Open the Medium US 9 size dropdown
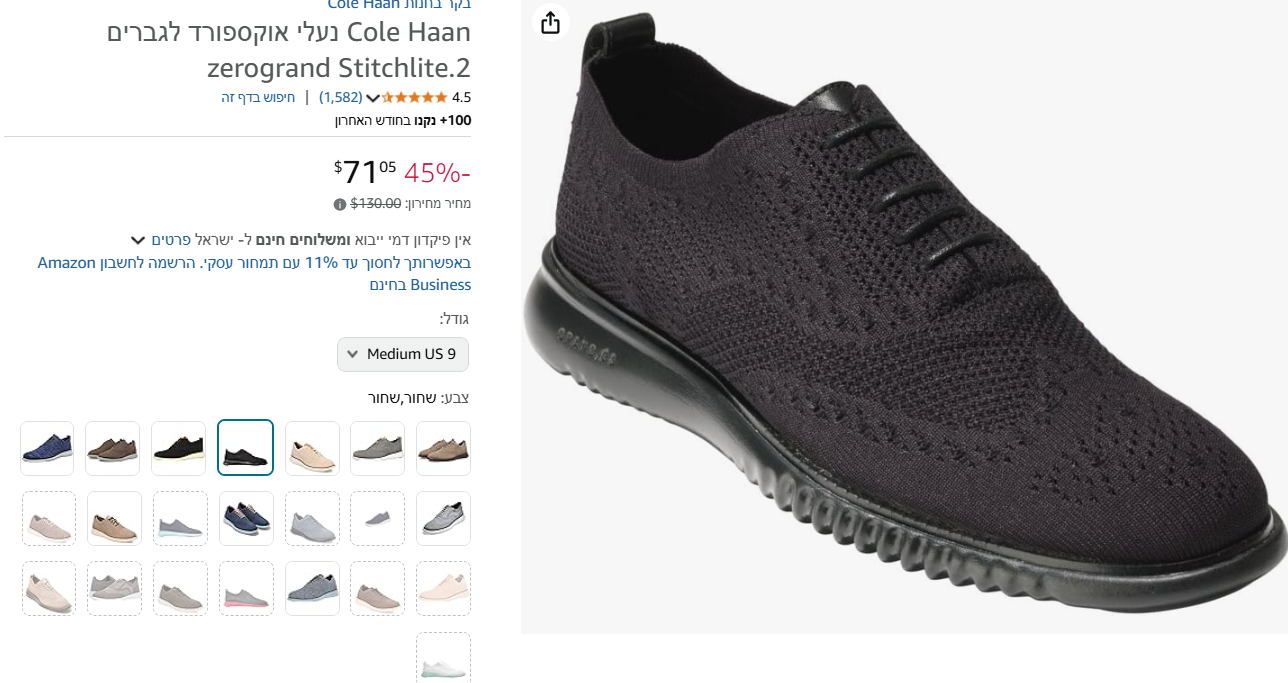The image size is (1288, 683). [x=403, y=354]
